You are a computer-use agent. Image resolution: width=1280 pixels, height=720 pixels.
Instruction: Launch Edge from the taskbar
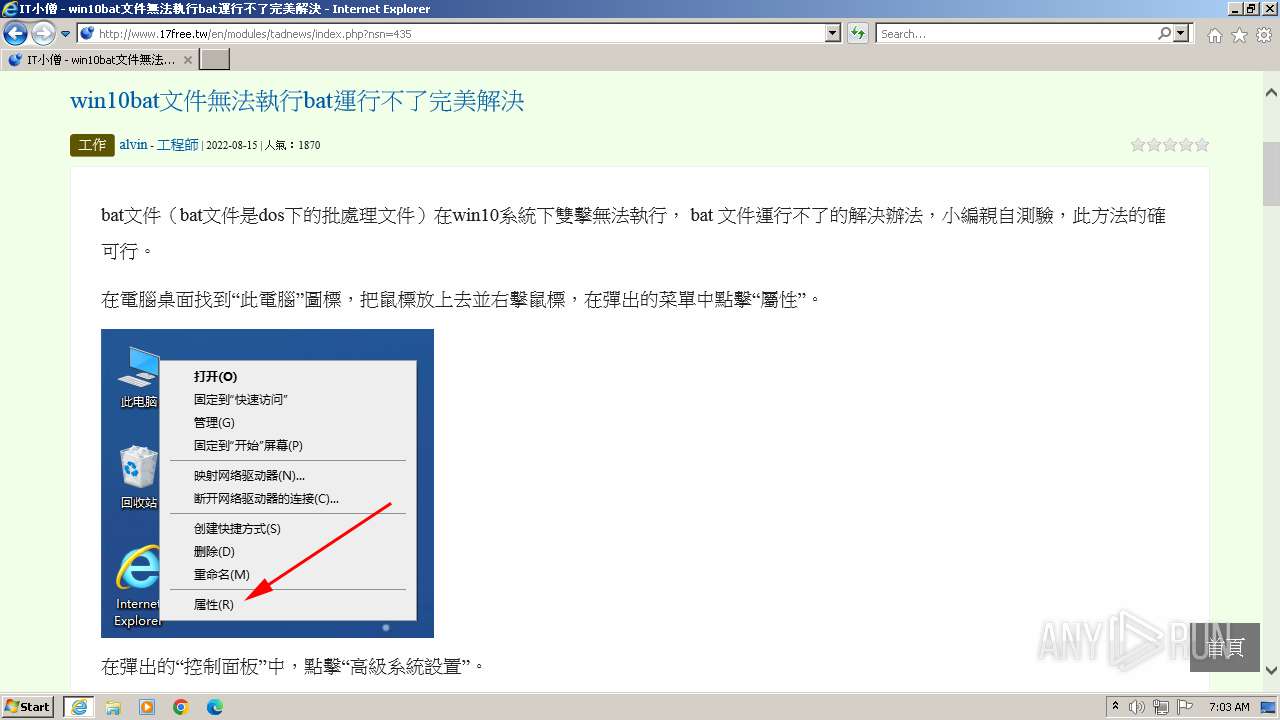coord(215,707)
